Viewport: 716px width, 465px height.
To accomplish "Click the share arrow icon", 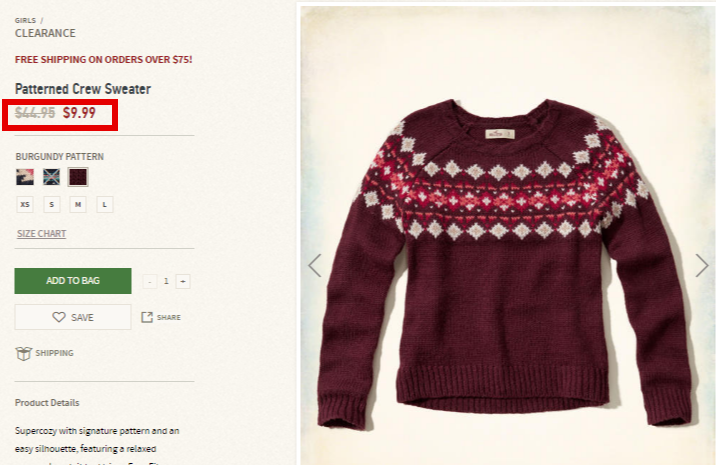I will coord(147,317).
